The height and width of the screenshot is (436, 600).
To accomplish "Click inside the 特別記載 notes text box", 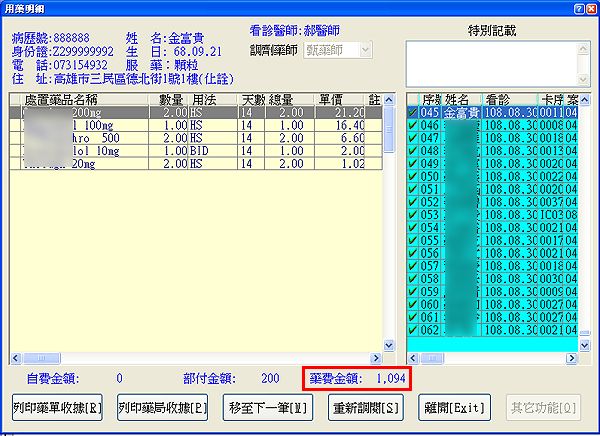I will click(490, 62).
